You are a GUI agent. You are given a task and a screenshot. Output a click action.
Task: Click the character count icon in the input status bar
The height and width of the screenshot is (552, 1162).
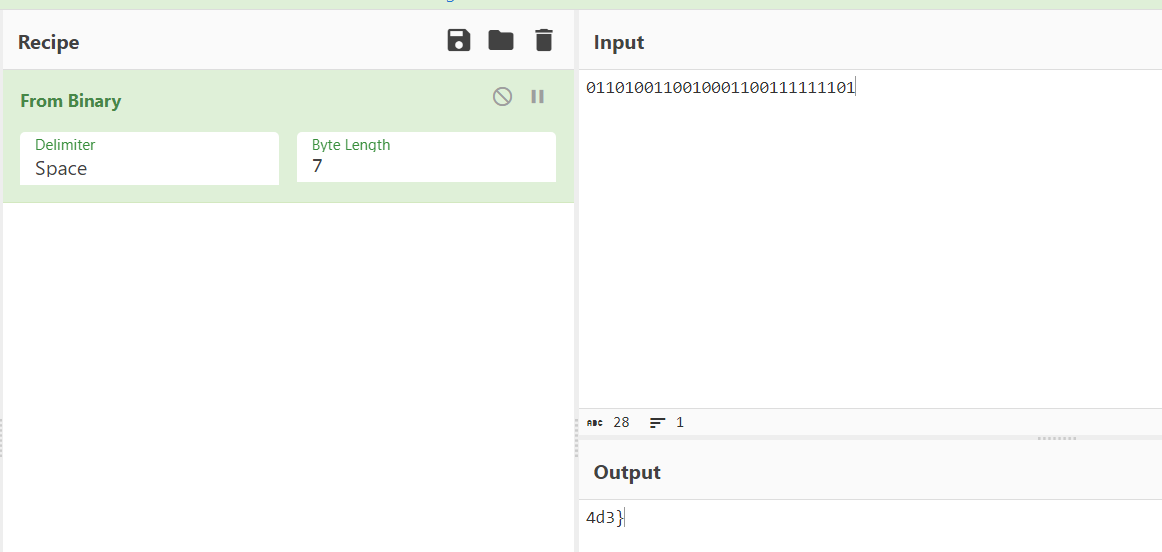pos(595,423)
